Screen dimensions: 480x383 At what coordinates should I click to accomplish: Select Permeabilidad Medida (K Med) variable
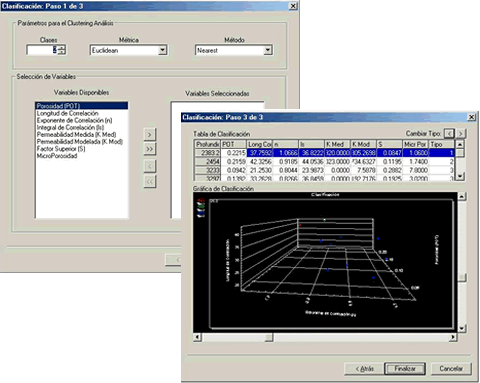76,134
